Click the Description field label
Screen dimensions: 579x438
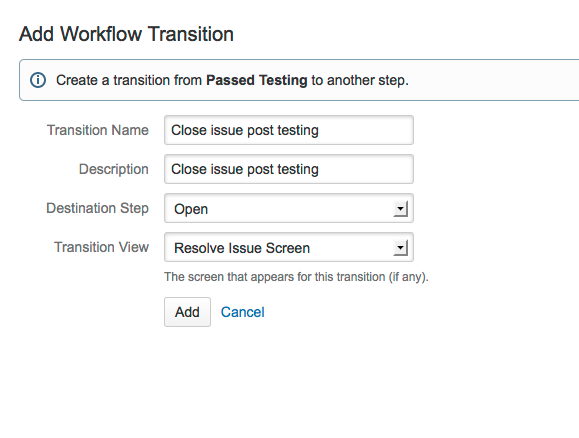114,169
